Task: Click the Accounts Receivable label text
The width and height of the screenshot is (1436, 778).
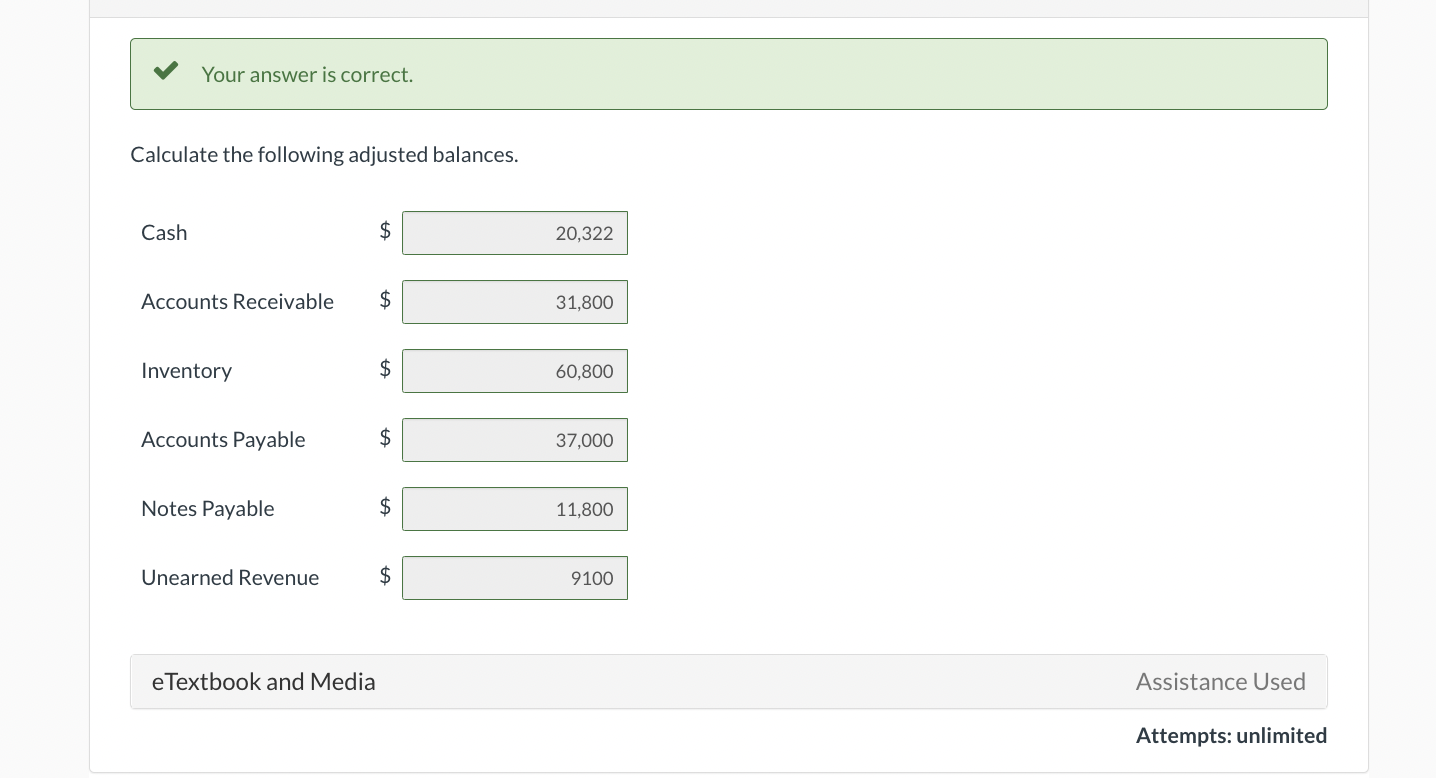Action: (x=237, y=301)
